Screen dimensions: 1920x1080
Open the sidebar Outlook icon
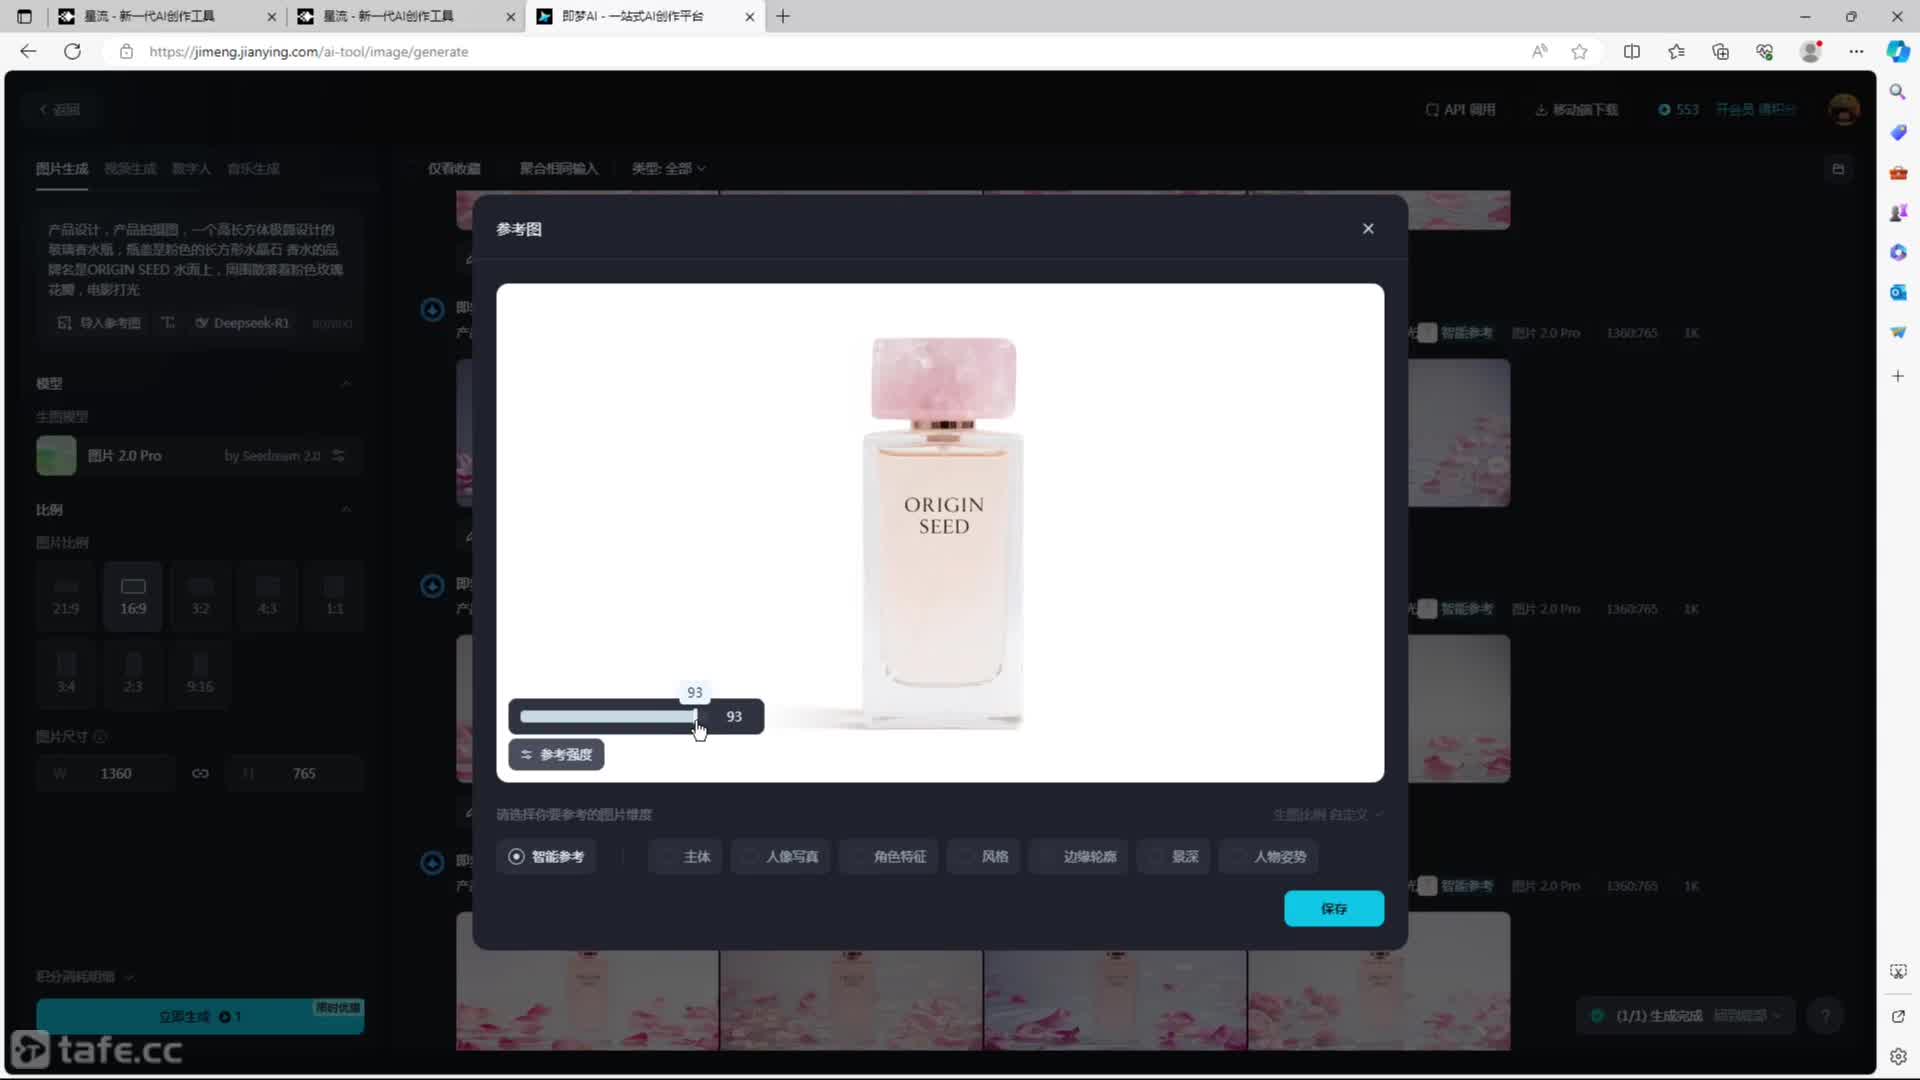(x=1897, y=292)
